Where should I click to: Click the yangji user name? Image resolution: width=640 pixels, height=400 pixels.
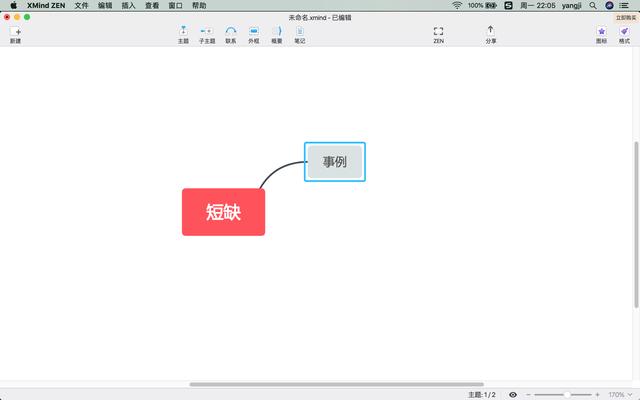click(x=571, y=5)
